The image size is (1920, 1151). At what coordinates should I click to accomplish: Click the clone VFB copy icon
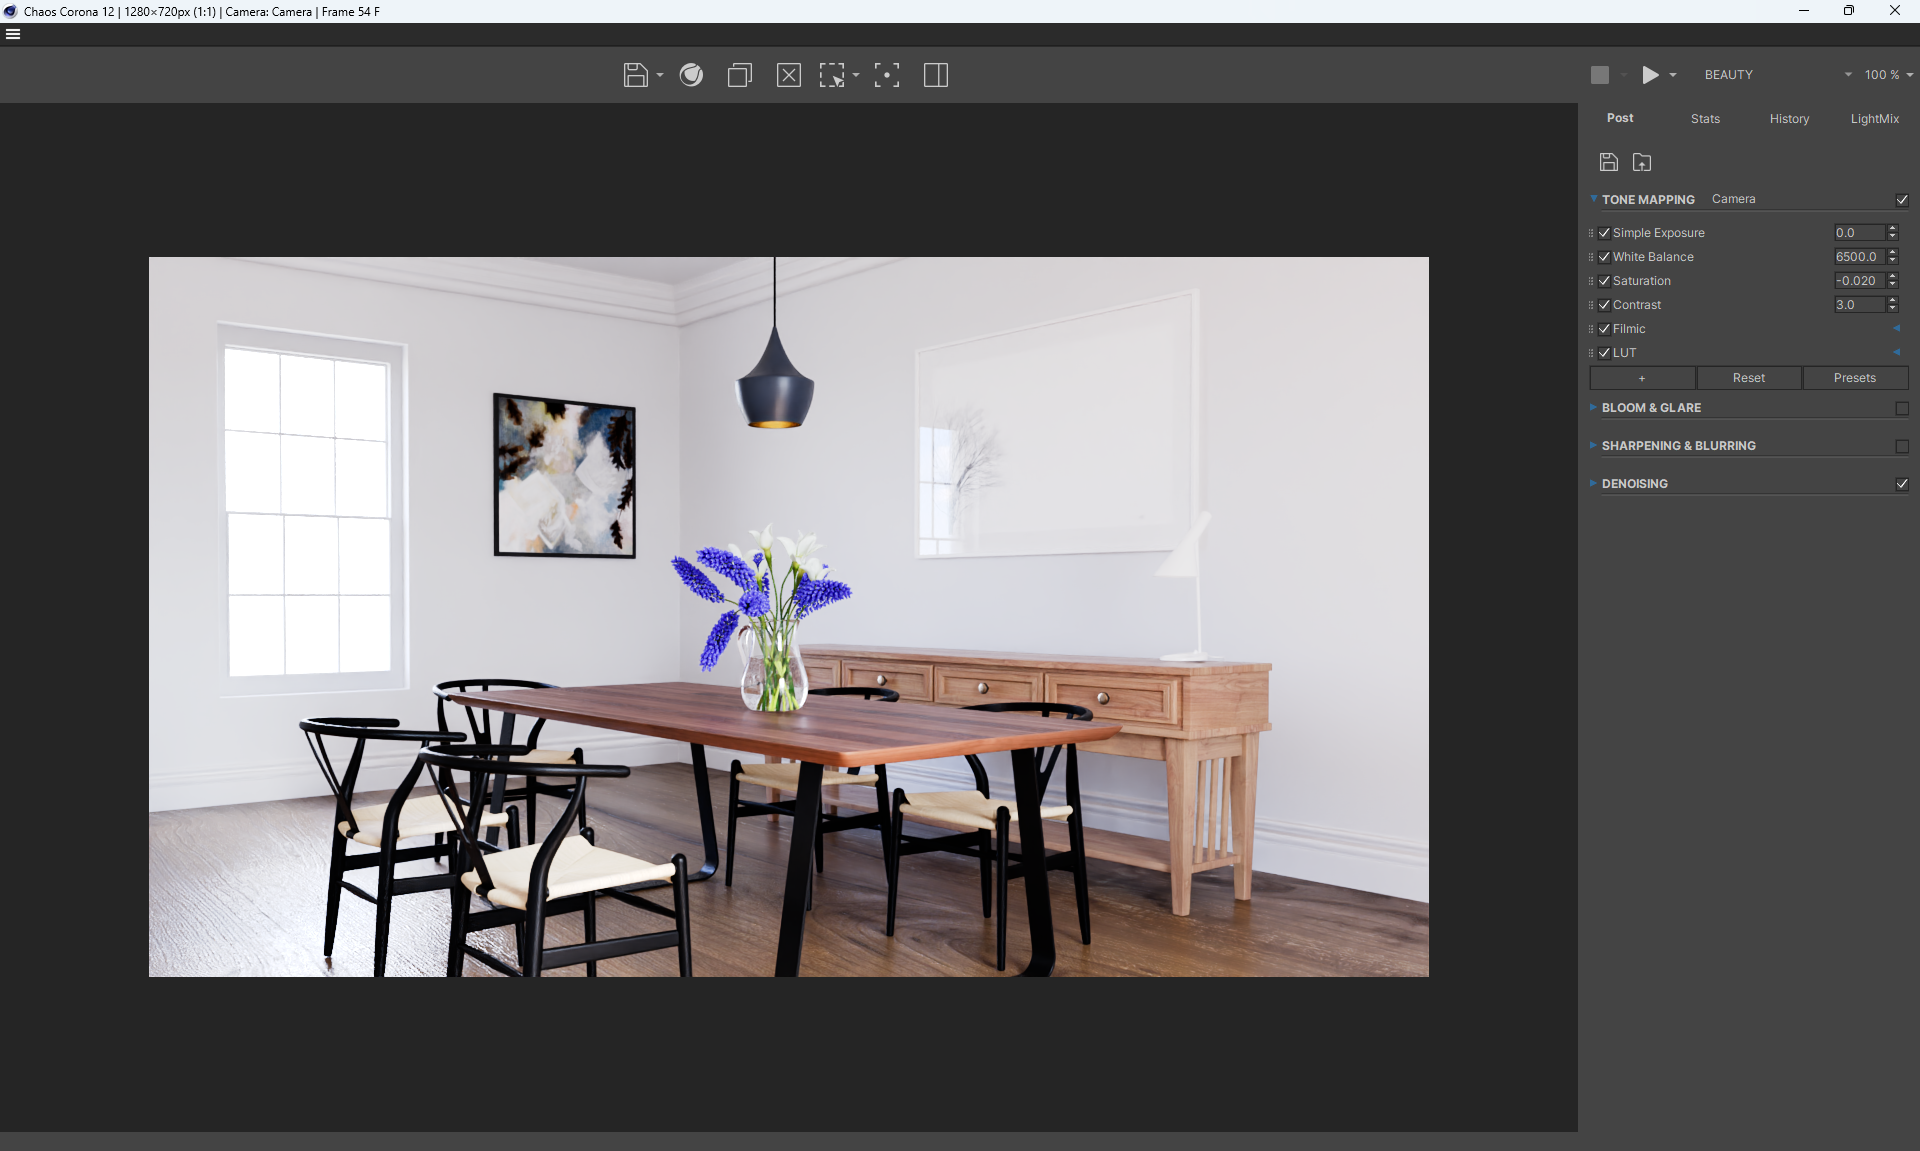coord(740,75)
